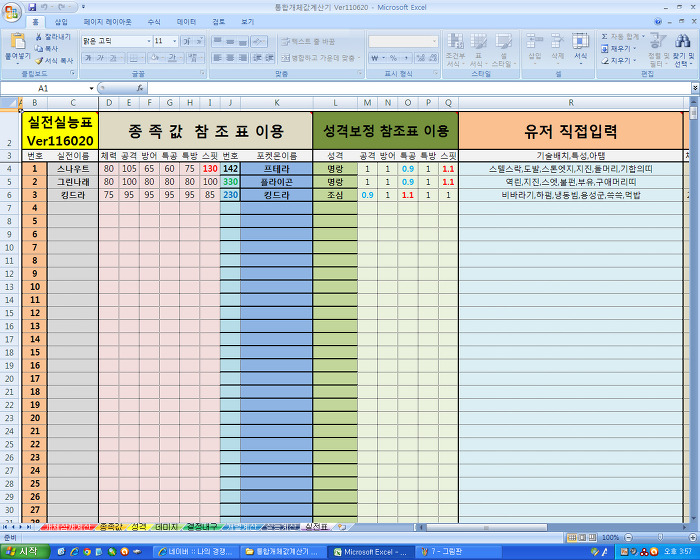
Task: Click the Office button logo
Action: pyautogui.click(x=12, y=12)
